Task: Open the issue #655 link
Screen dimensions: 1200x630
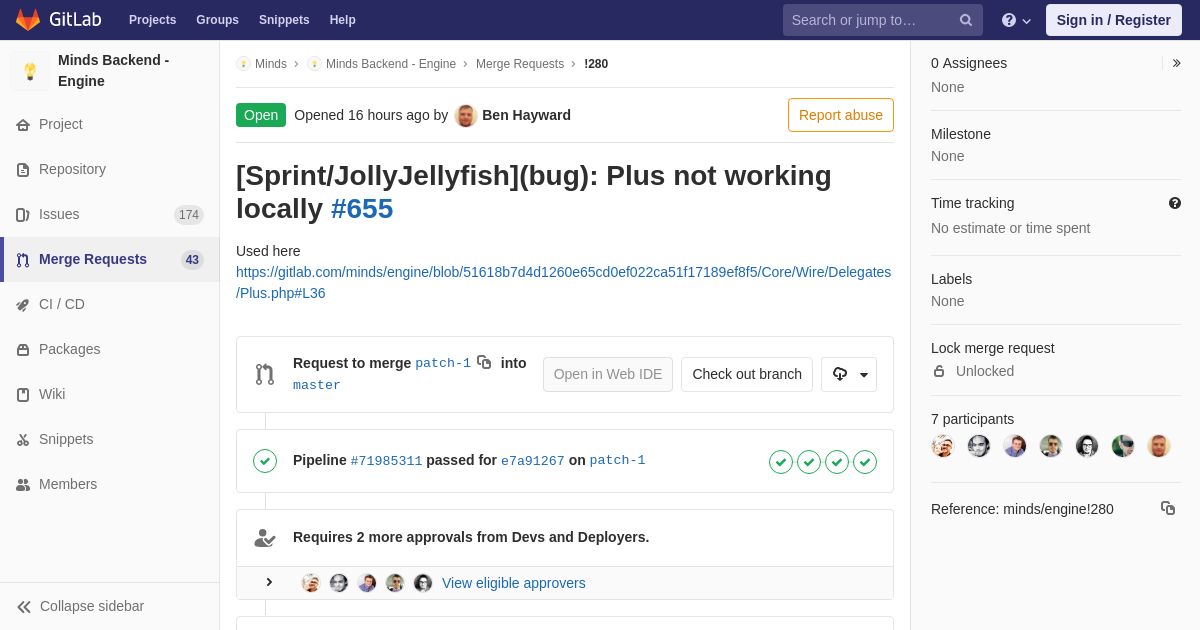Action: pos(362,209)
